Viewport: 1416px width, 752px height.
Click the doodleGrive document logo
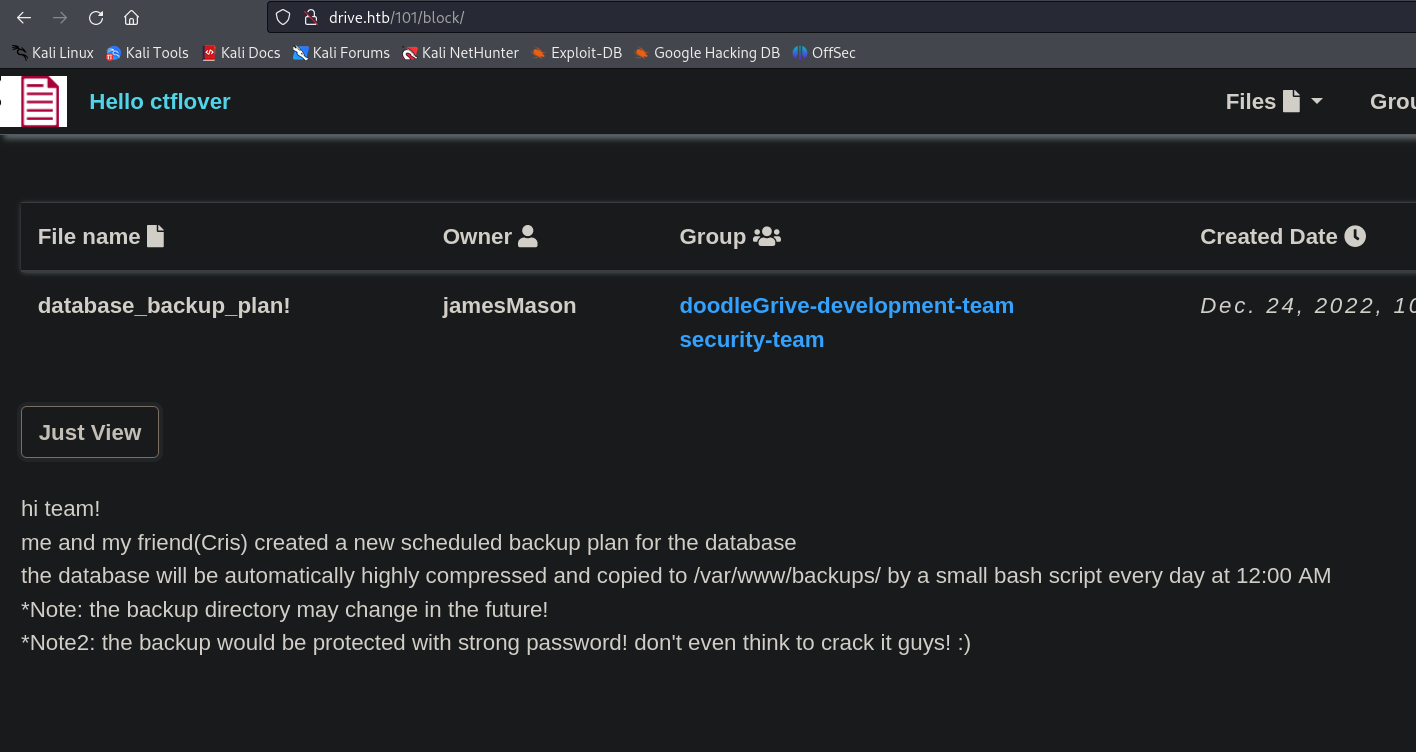[x=38, y=101]
